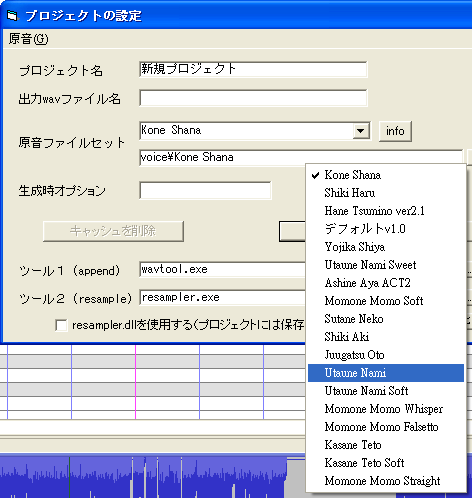Select Utaune Nami Soft voicebank

click(386, 391)
